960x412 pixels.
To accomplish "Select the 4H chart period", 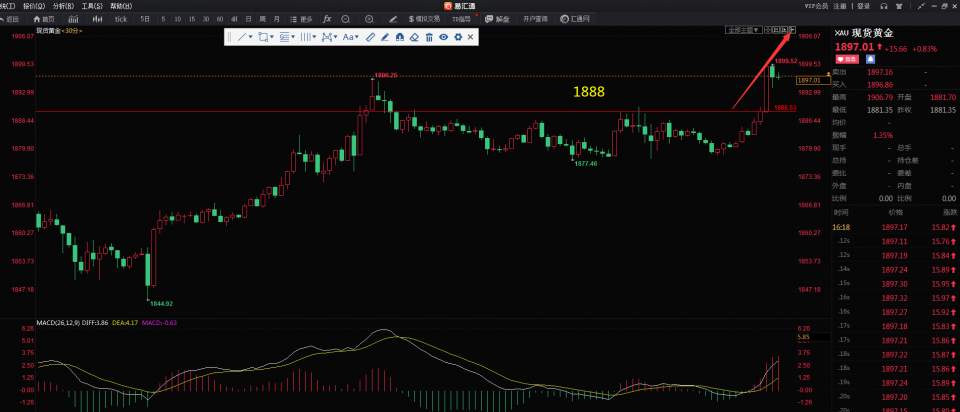I will click(234, 19).
